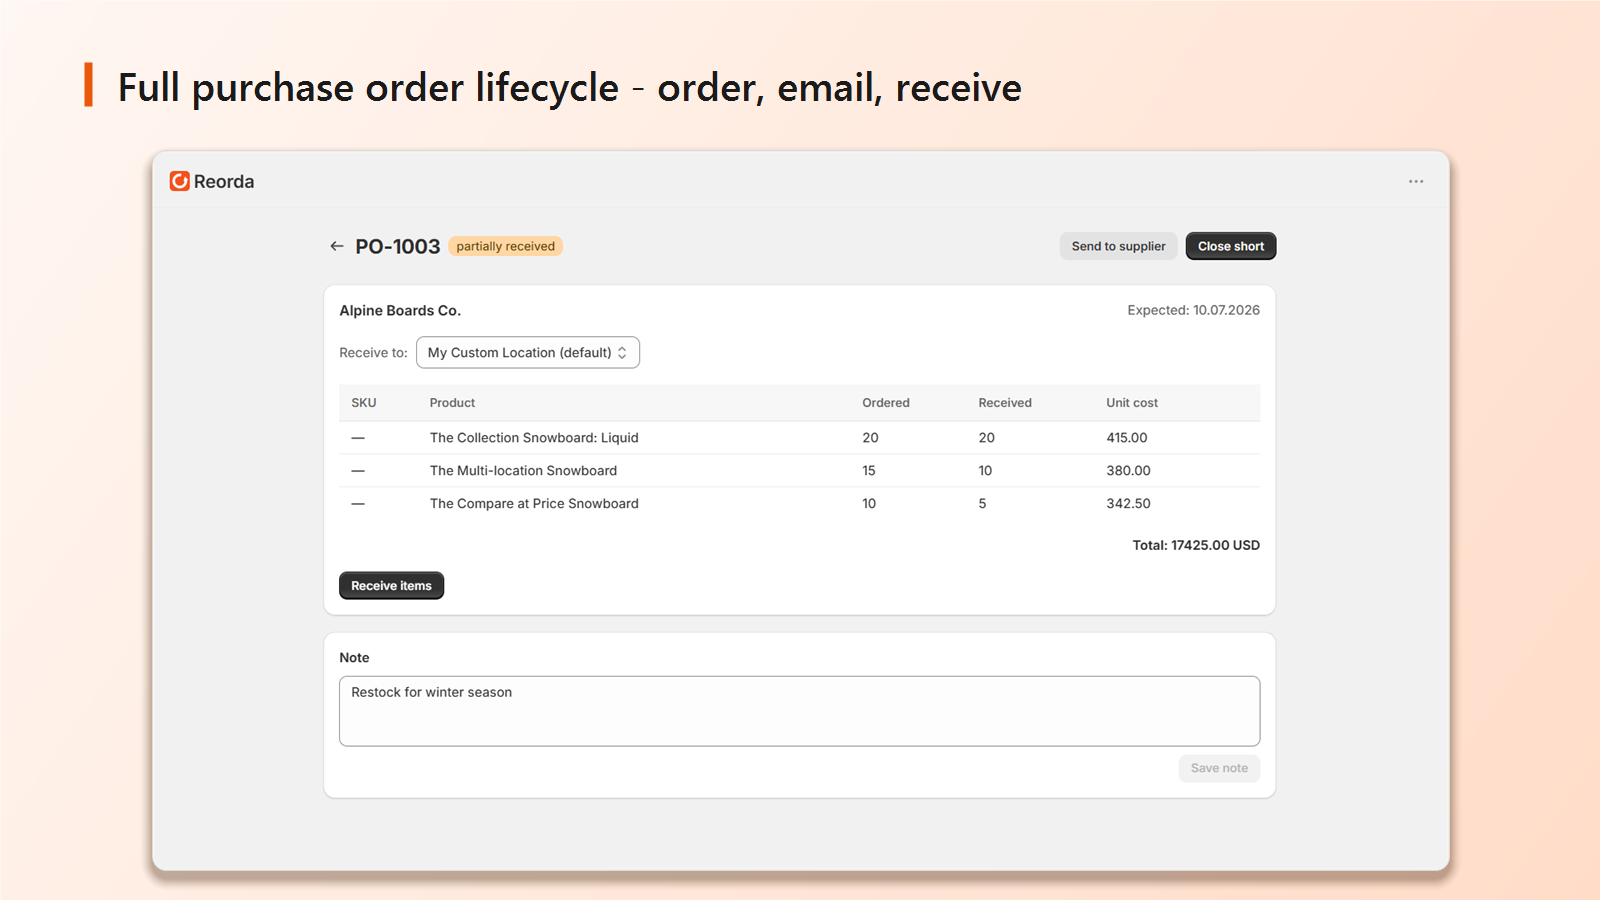1600x900 pixels.
Task: Select The Multi-location Snowboard row
Action: click(799, 471)
